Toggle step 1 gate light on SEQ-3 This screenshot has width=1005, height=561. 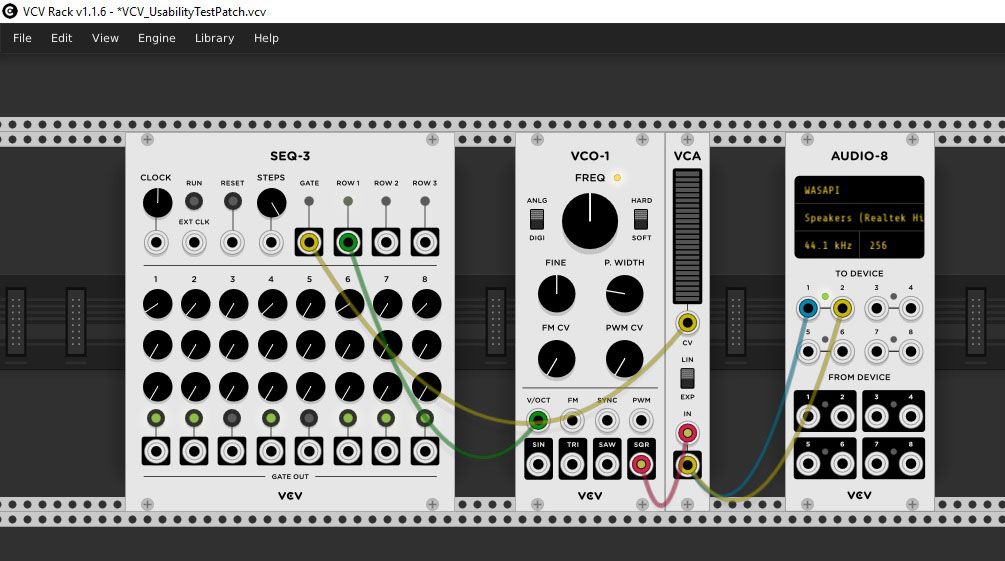156,418
